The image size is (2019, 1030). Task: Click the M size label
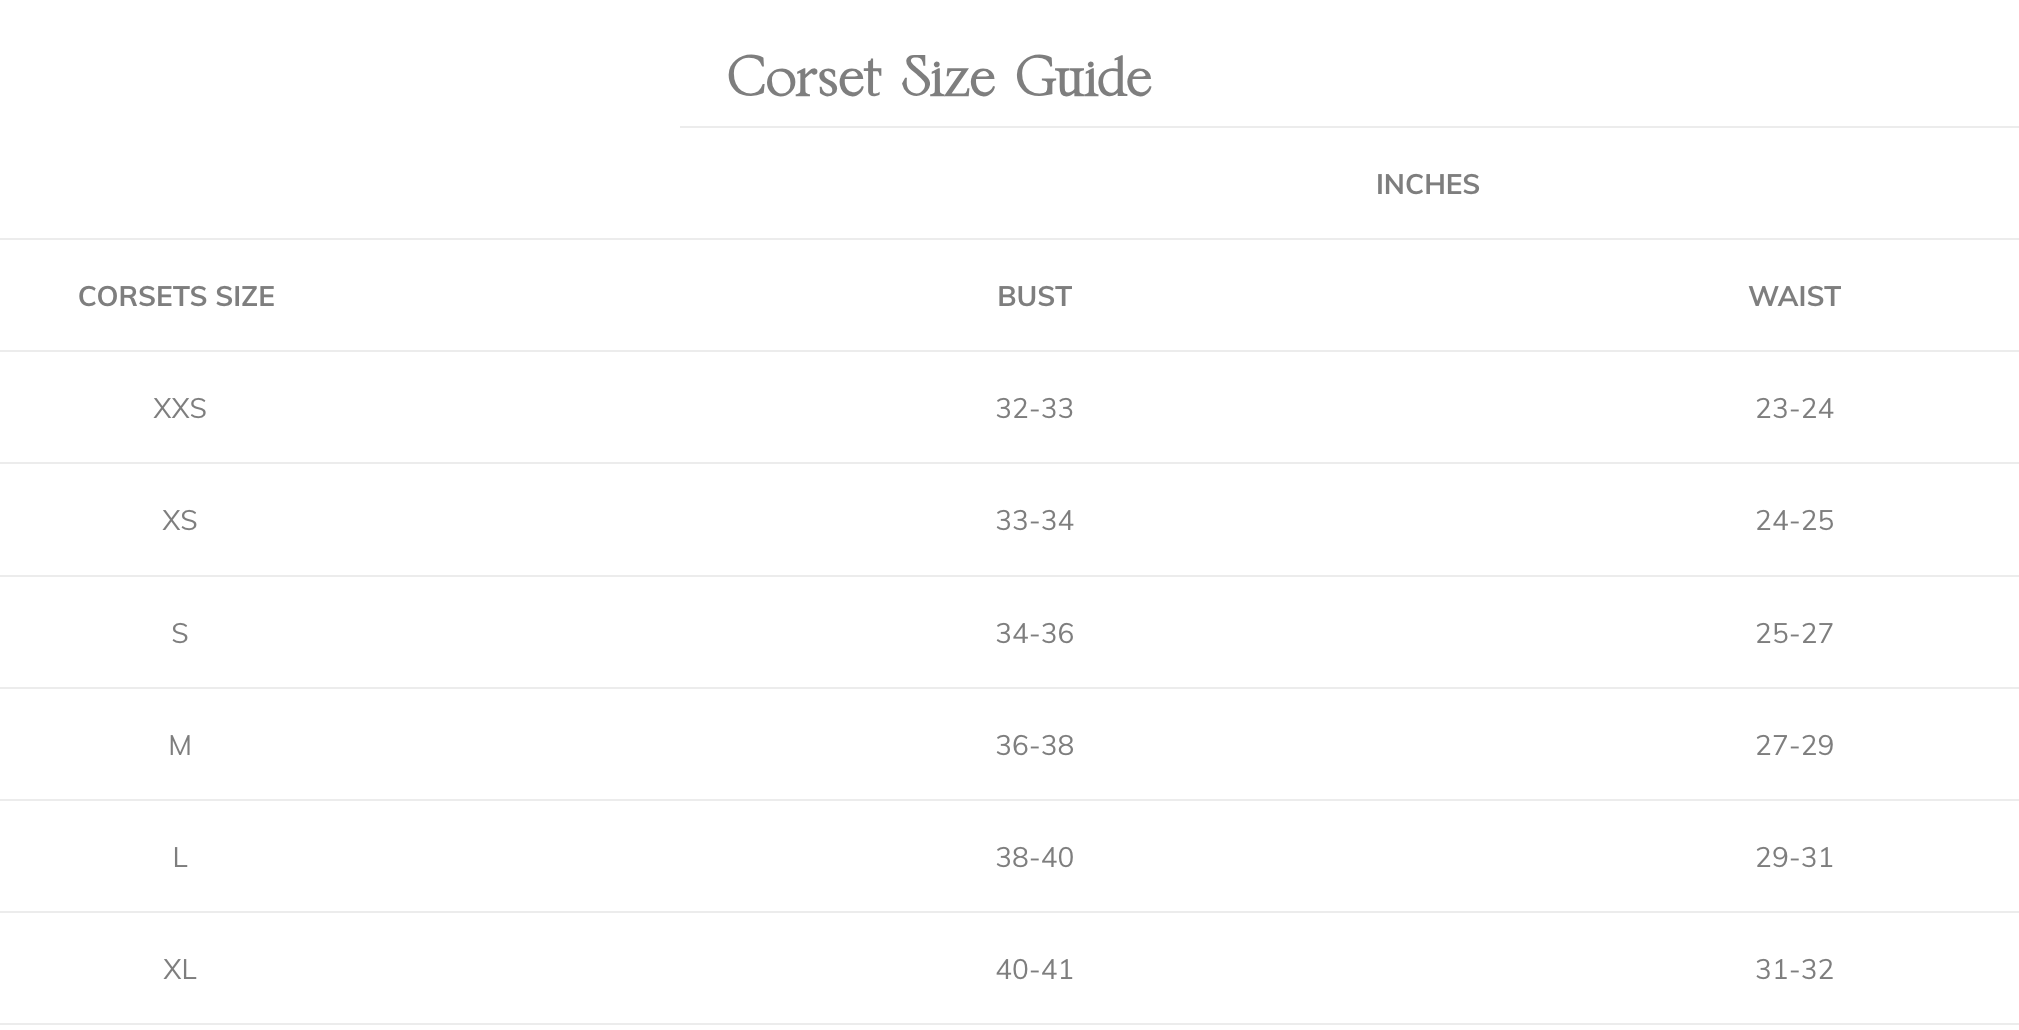click(180, 746)
